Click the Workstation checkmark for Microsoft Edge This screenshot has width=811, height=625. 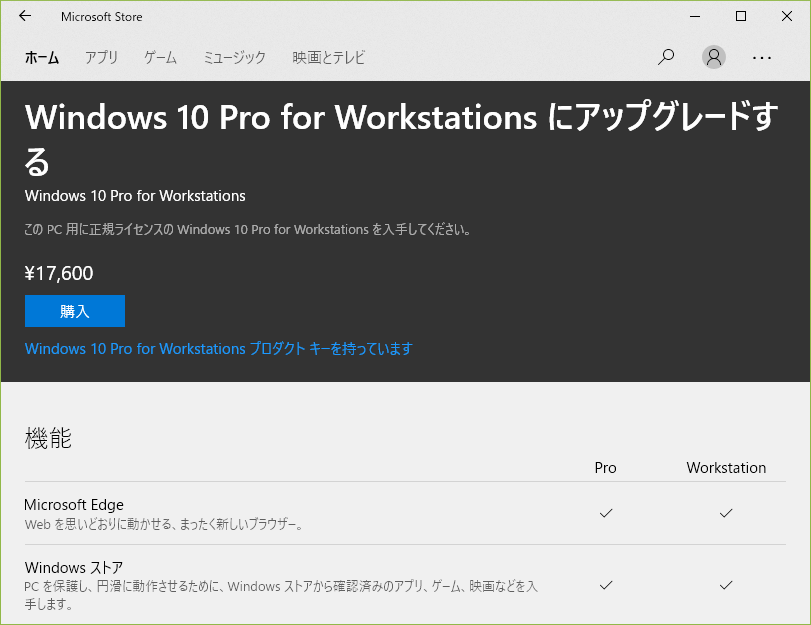[726, 513]
